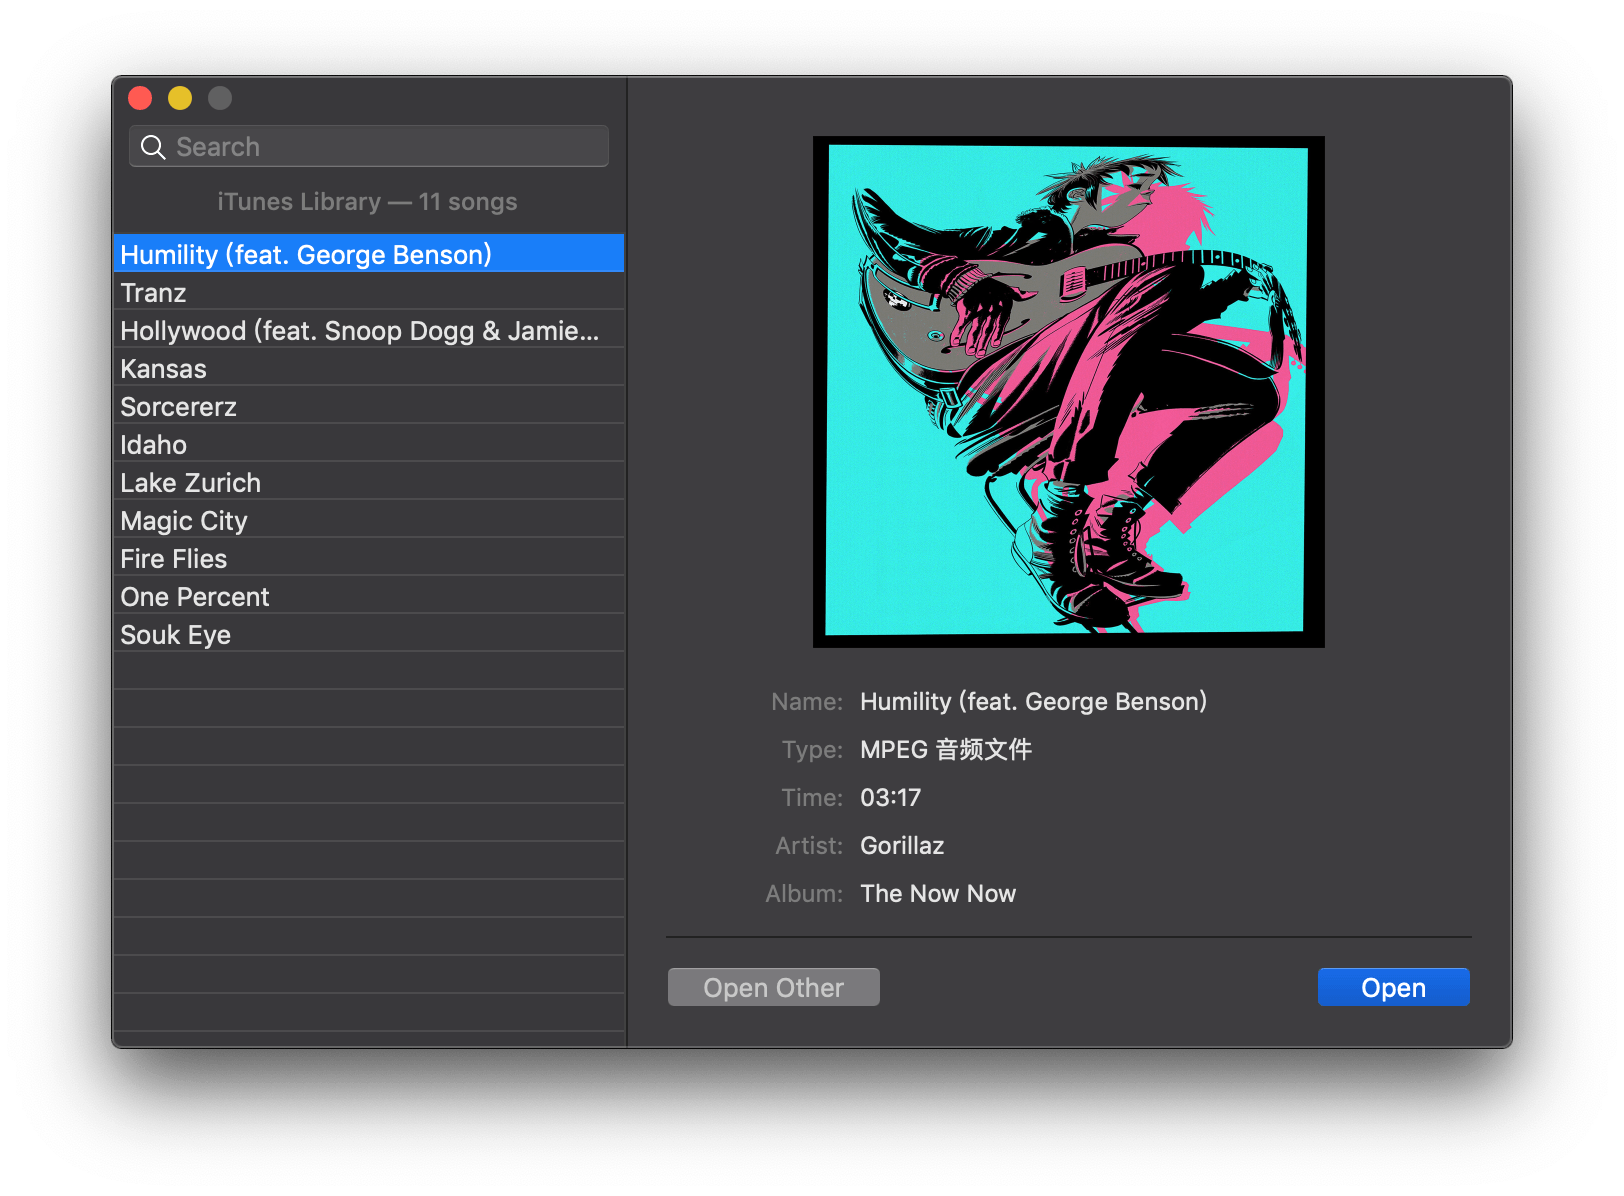Select the song Magic City
1624x1196 pixels.
click(x=369, y=520)
